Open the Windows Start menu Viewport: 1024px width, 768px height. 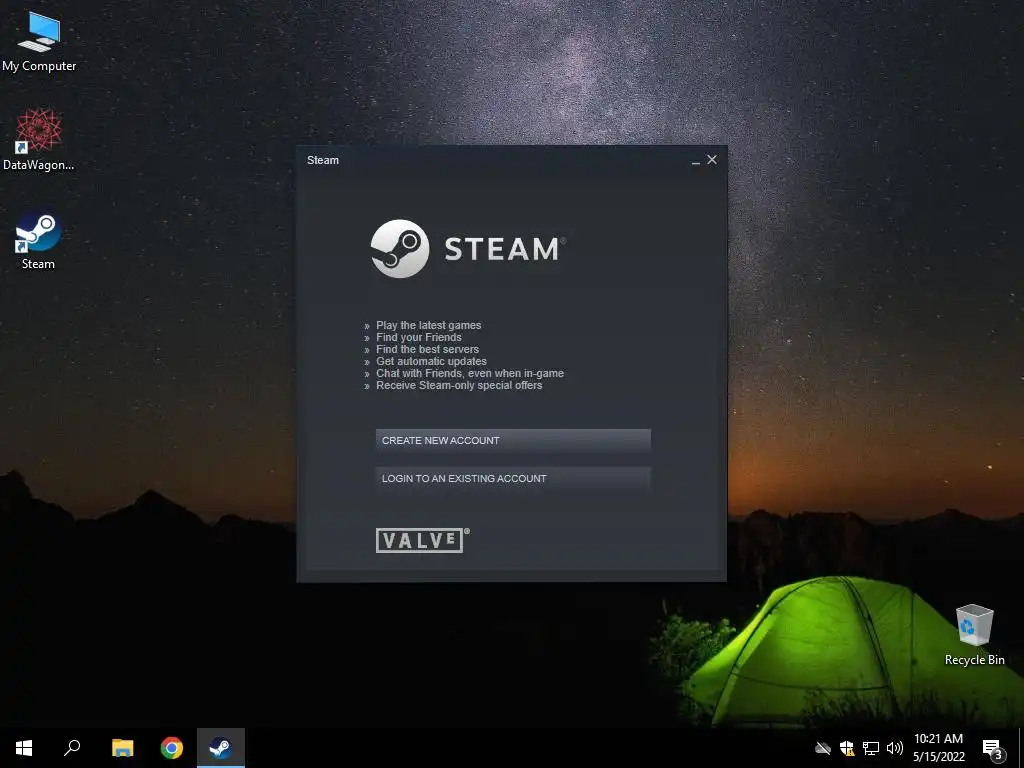point(24,748)
